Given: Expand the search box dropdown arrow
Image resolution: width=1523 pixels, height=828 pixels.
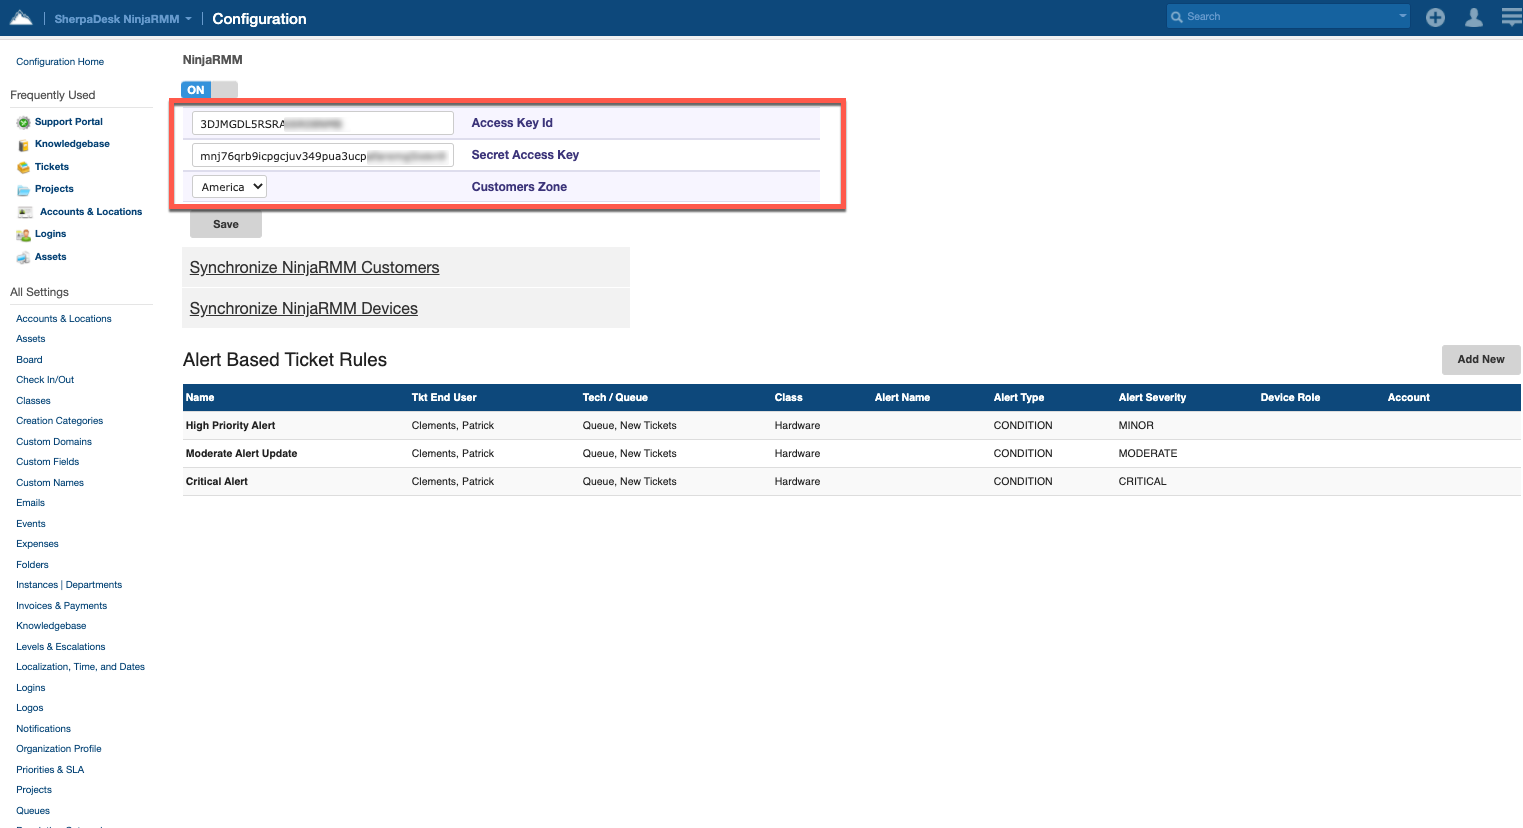Looking at the screenshot, I should (1402, 16).
